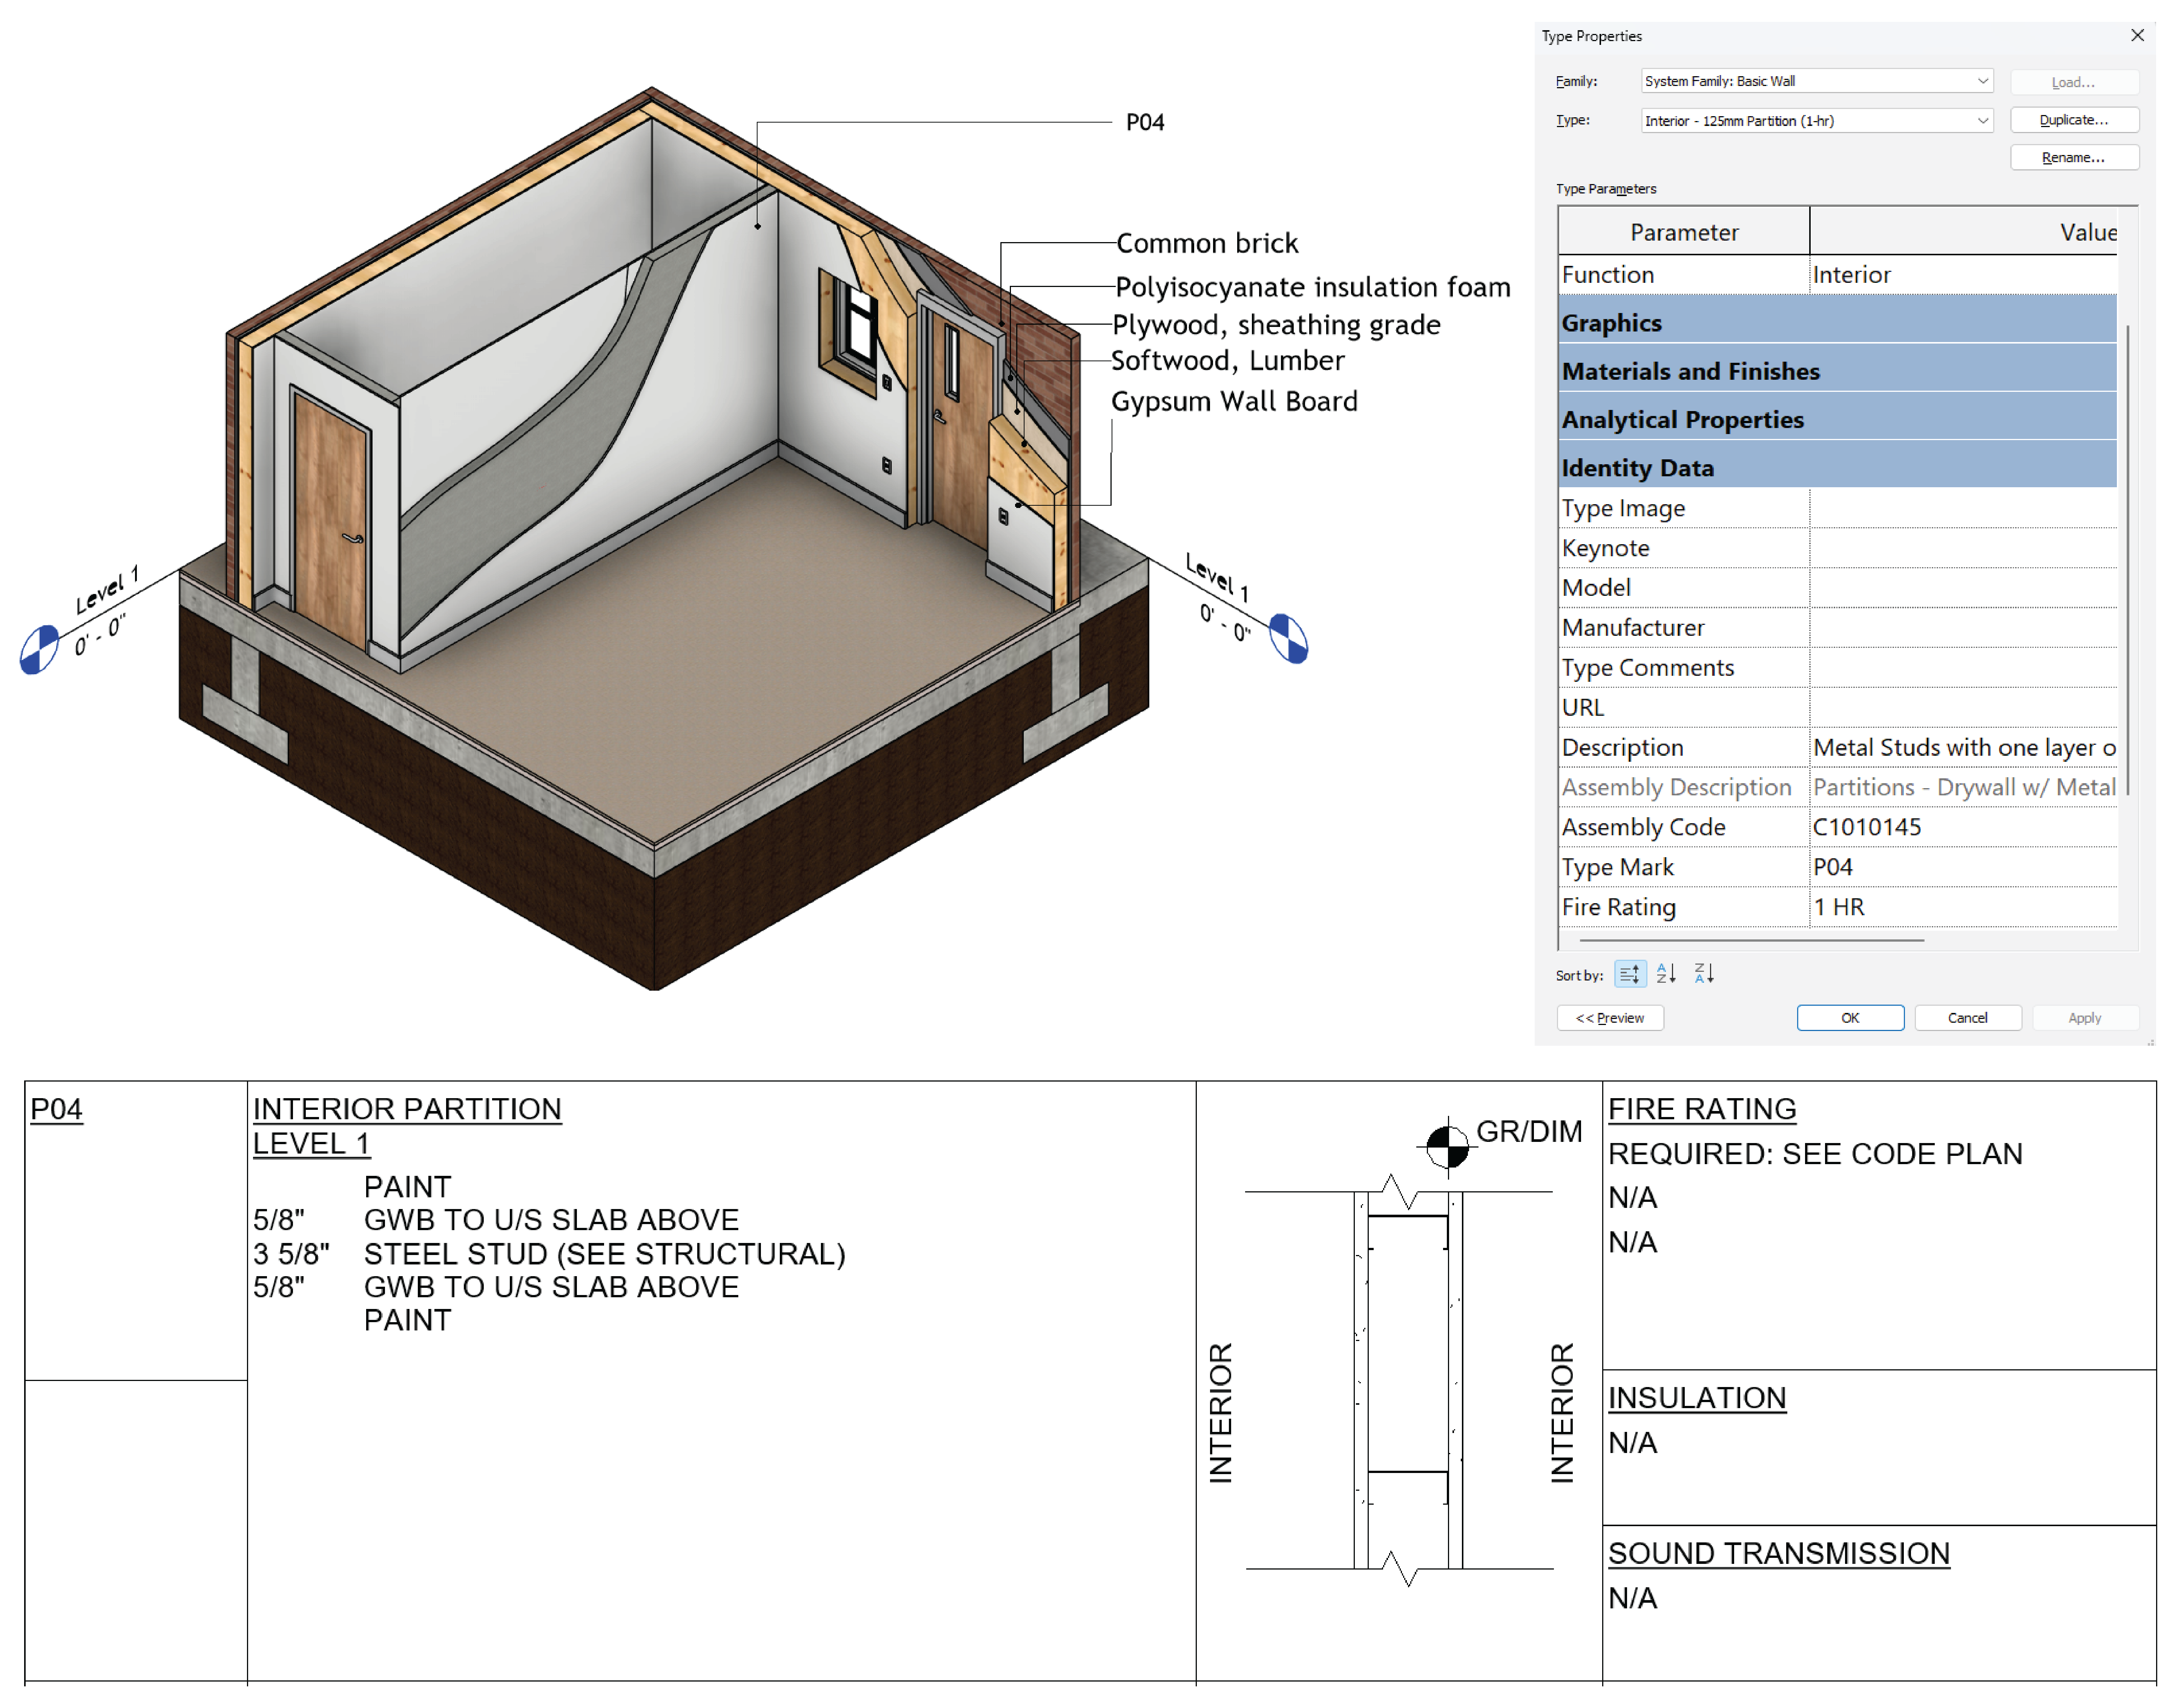Click REQUIRED: SEE CODE PLAN text
This screenshot has width=2184, height=1697.
click(x=1815, y=1154)
